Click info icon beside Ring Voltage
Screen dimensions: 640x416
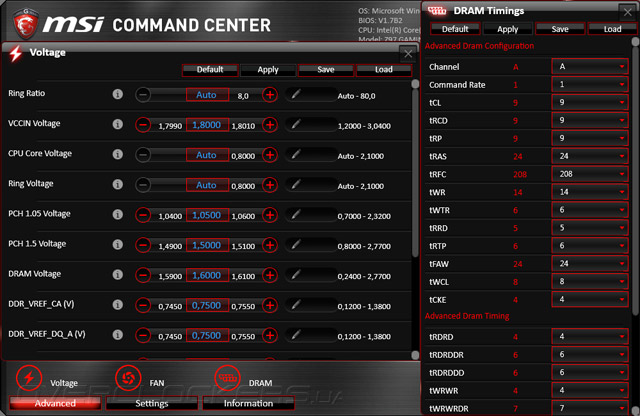pyautogui.click(x=118, y=185)
